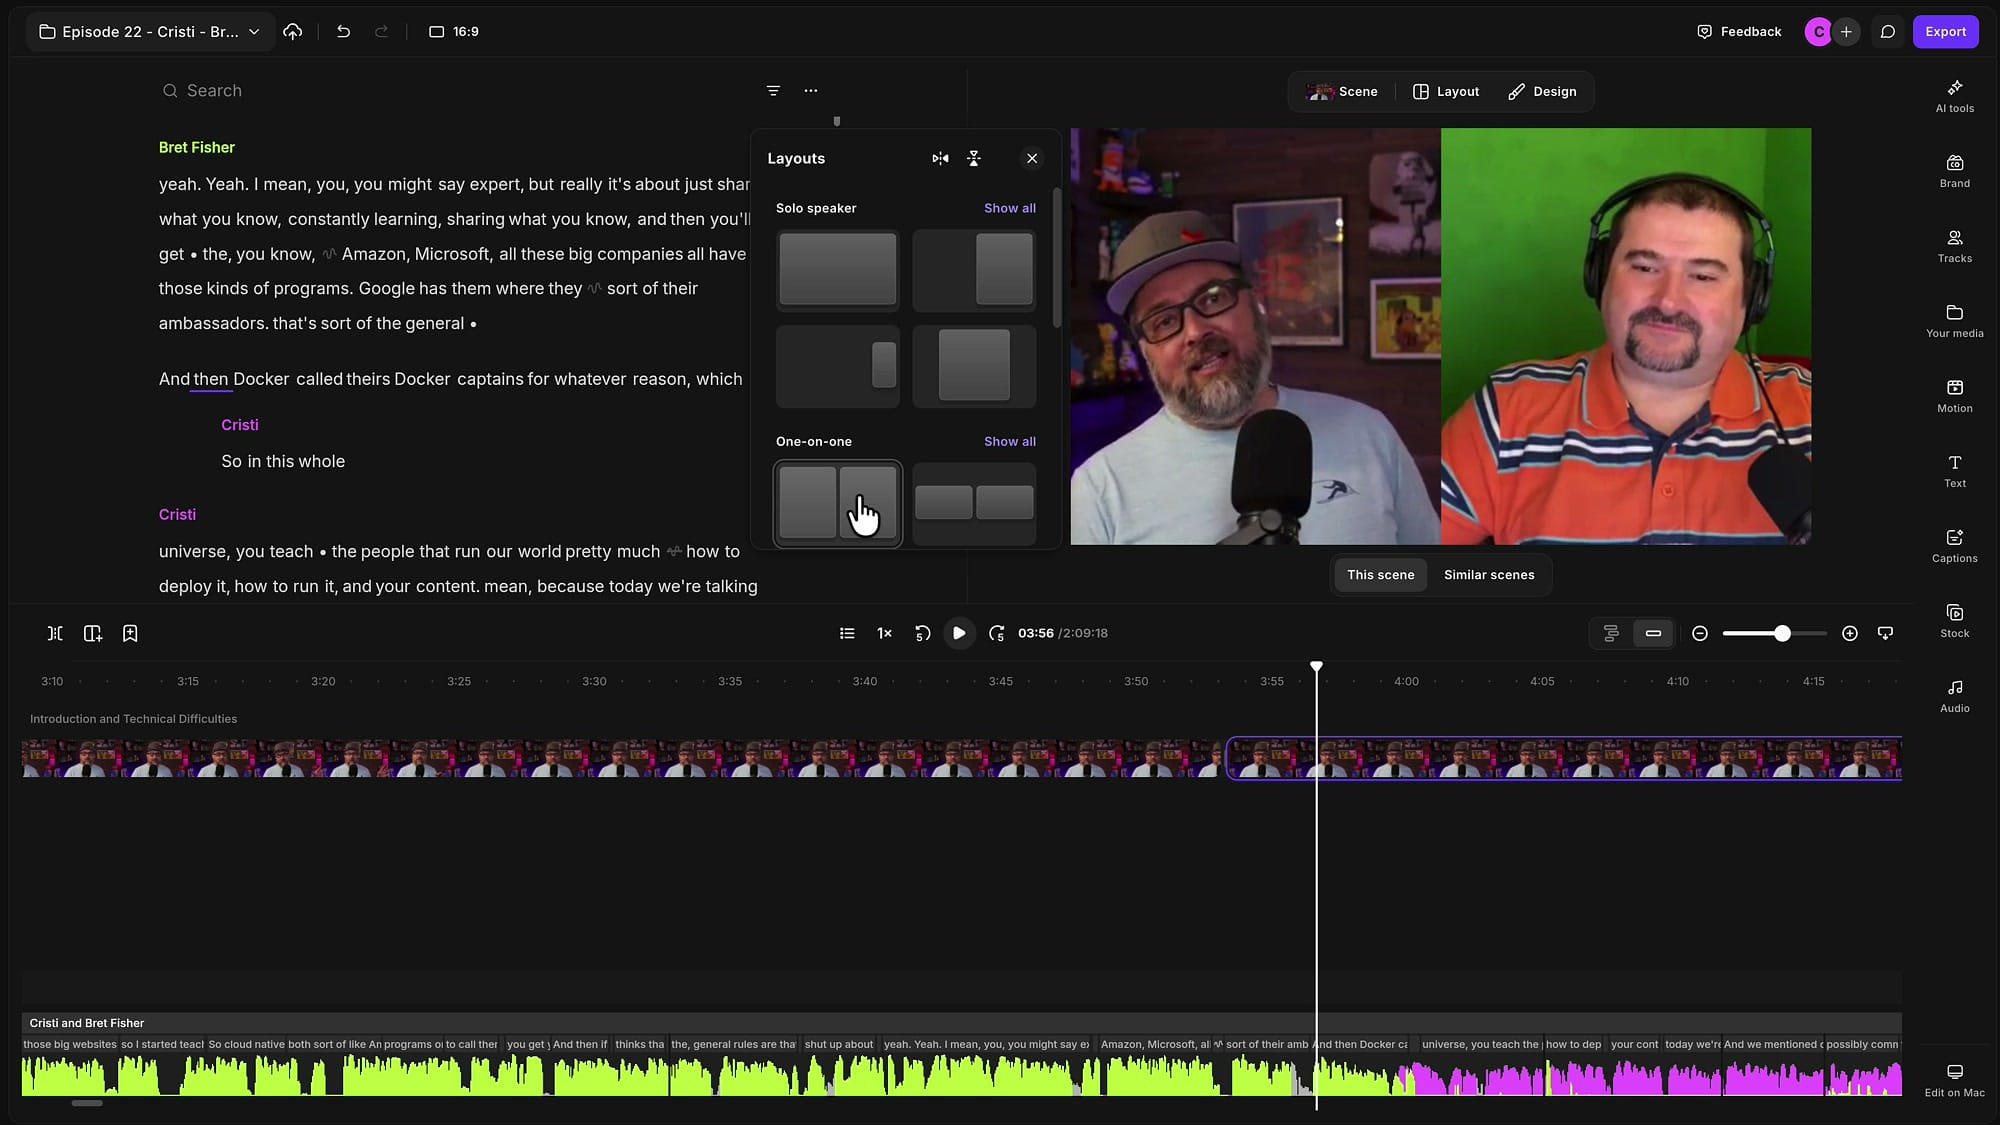Switch to the Layout tab
The width and height of the screenshot is (2000, 1125).
(1446, 91)
